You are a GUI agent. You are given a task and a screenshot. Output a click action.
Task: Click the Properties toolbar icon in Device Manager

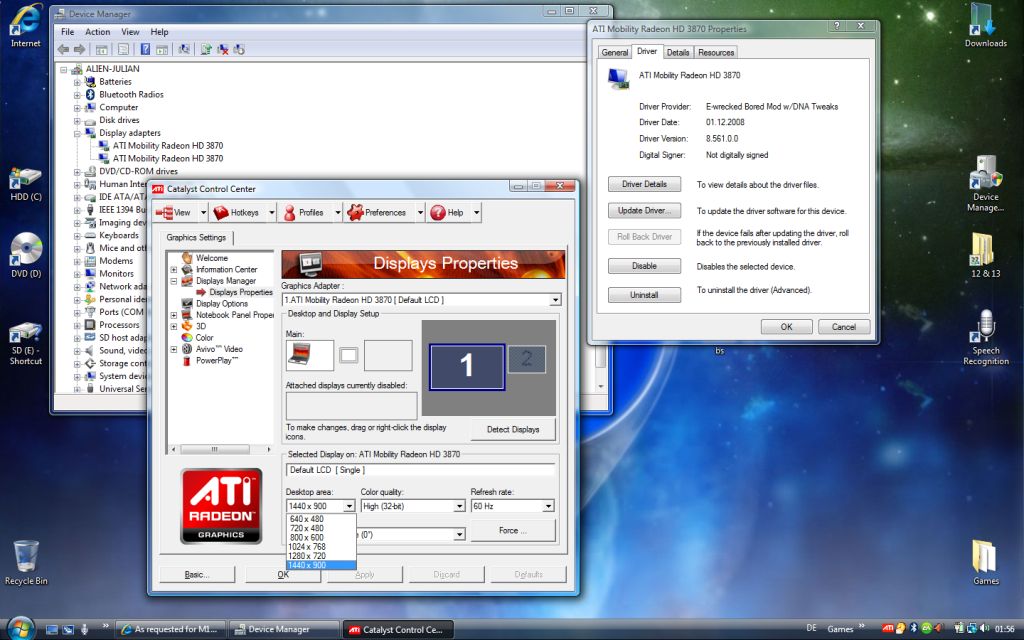click(x=123, y=50)
